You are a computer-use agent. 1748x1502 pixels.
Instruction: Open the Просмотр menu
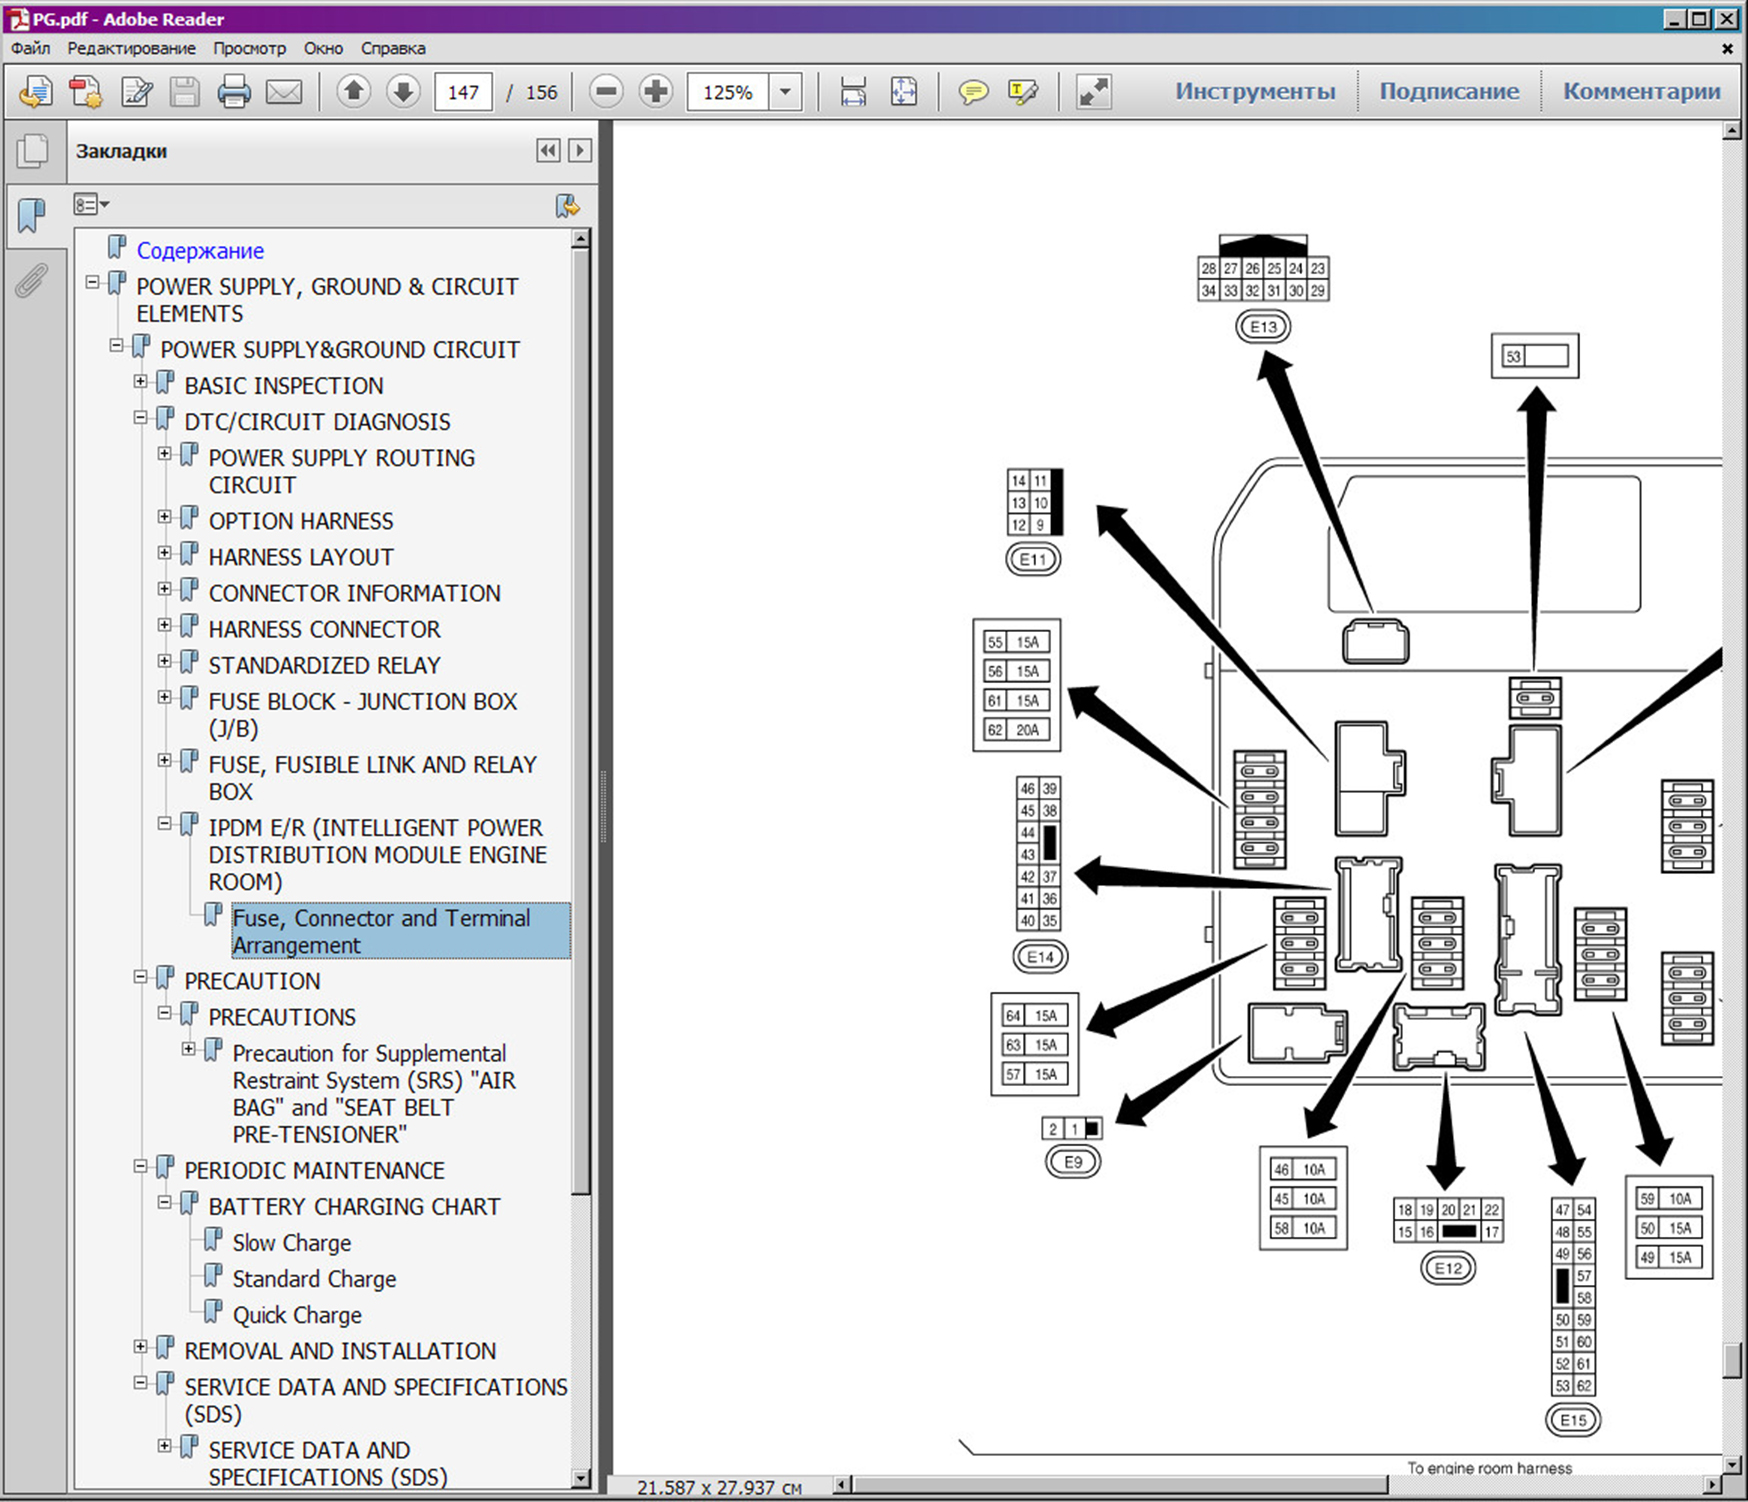click(x=249, y=48)
